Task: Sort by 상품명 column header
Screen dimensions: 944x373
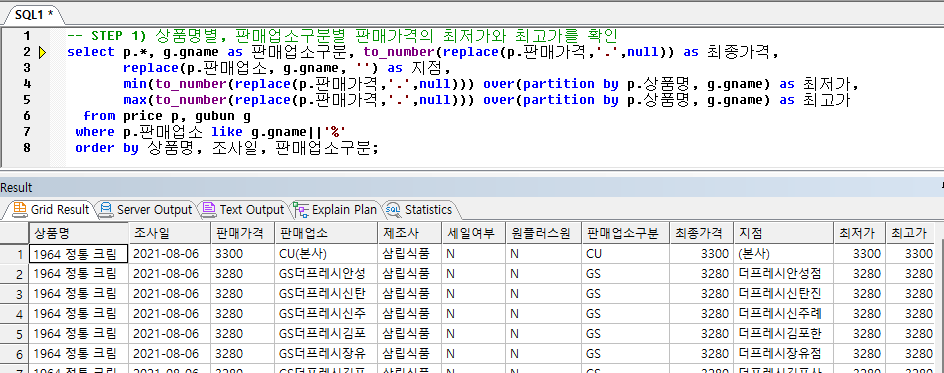Action: pos(79,233)
